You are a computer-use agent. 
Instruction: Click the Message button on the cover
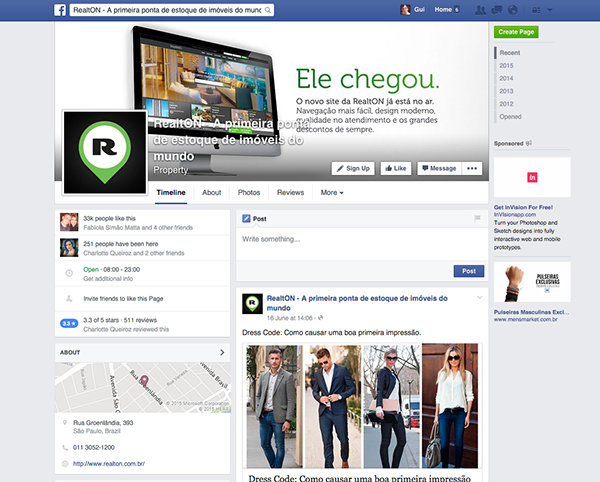[x=439, y=168]
